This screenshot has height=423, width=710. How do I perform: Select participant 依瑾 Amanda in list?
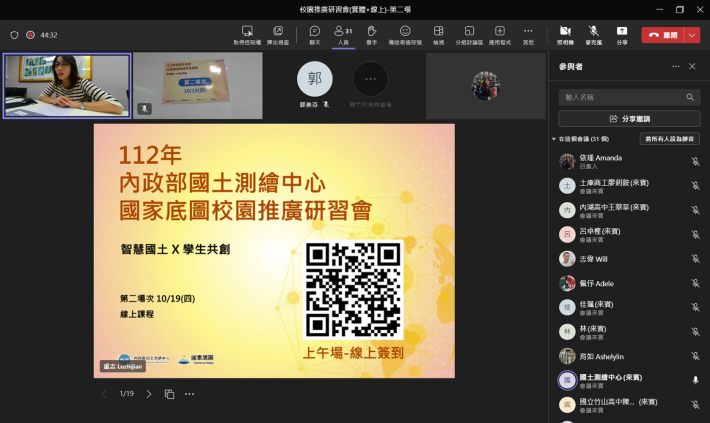pyautogui.click(x=629, y=161)
